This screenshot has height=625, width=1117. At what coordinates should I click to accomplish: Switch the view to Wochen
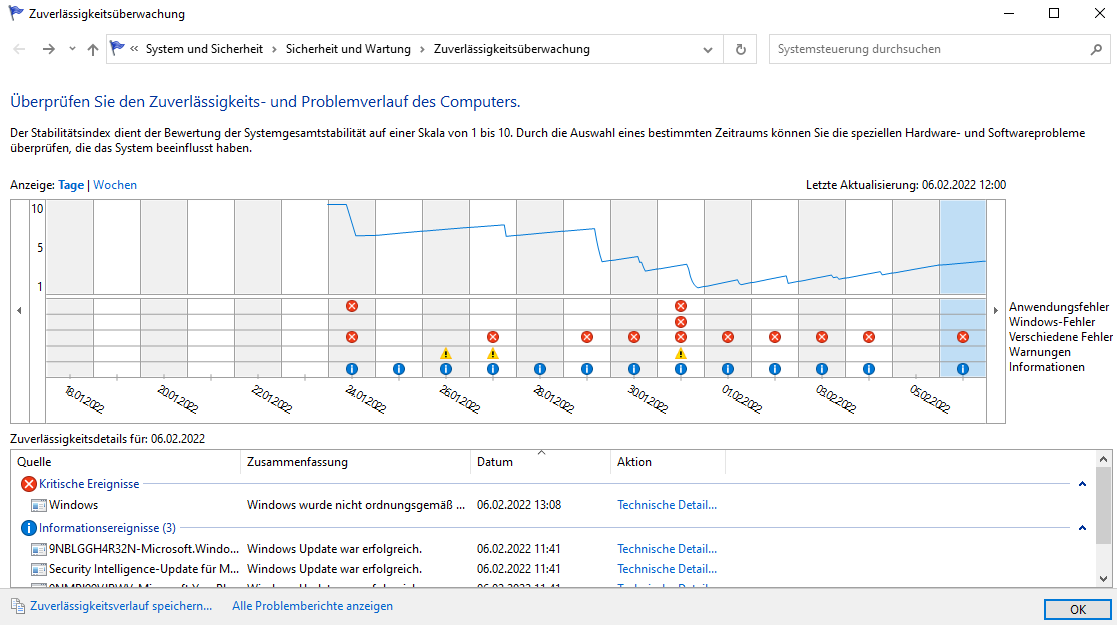click(114, 184)
